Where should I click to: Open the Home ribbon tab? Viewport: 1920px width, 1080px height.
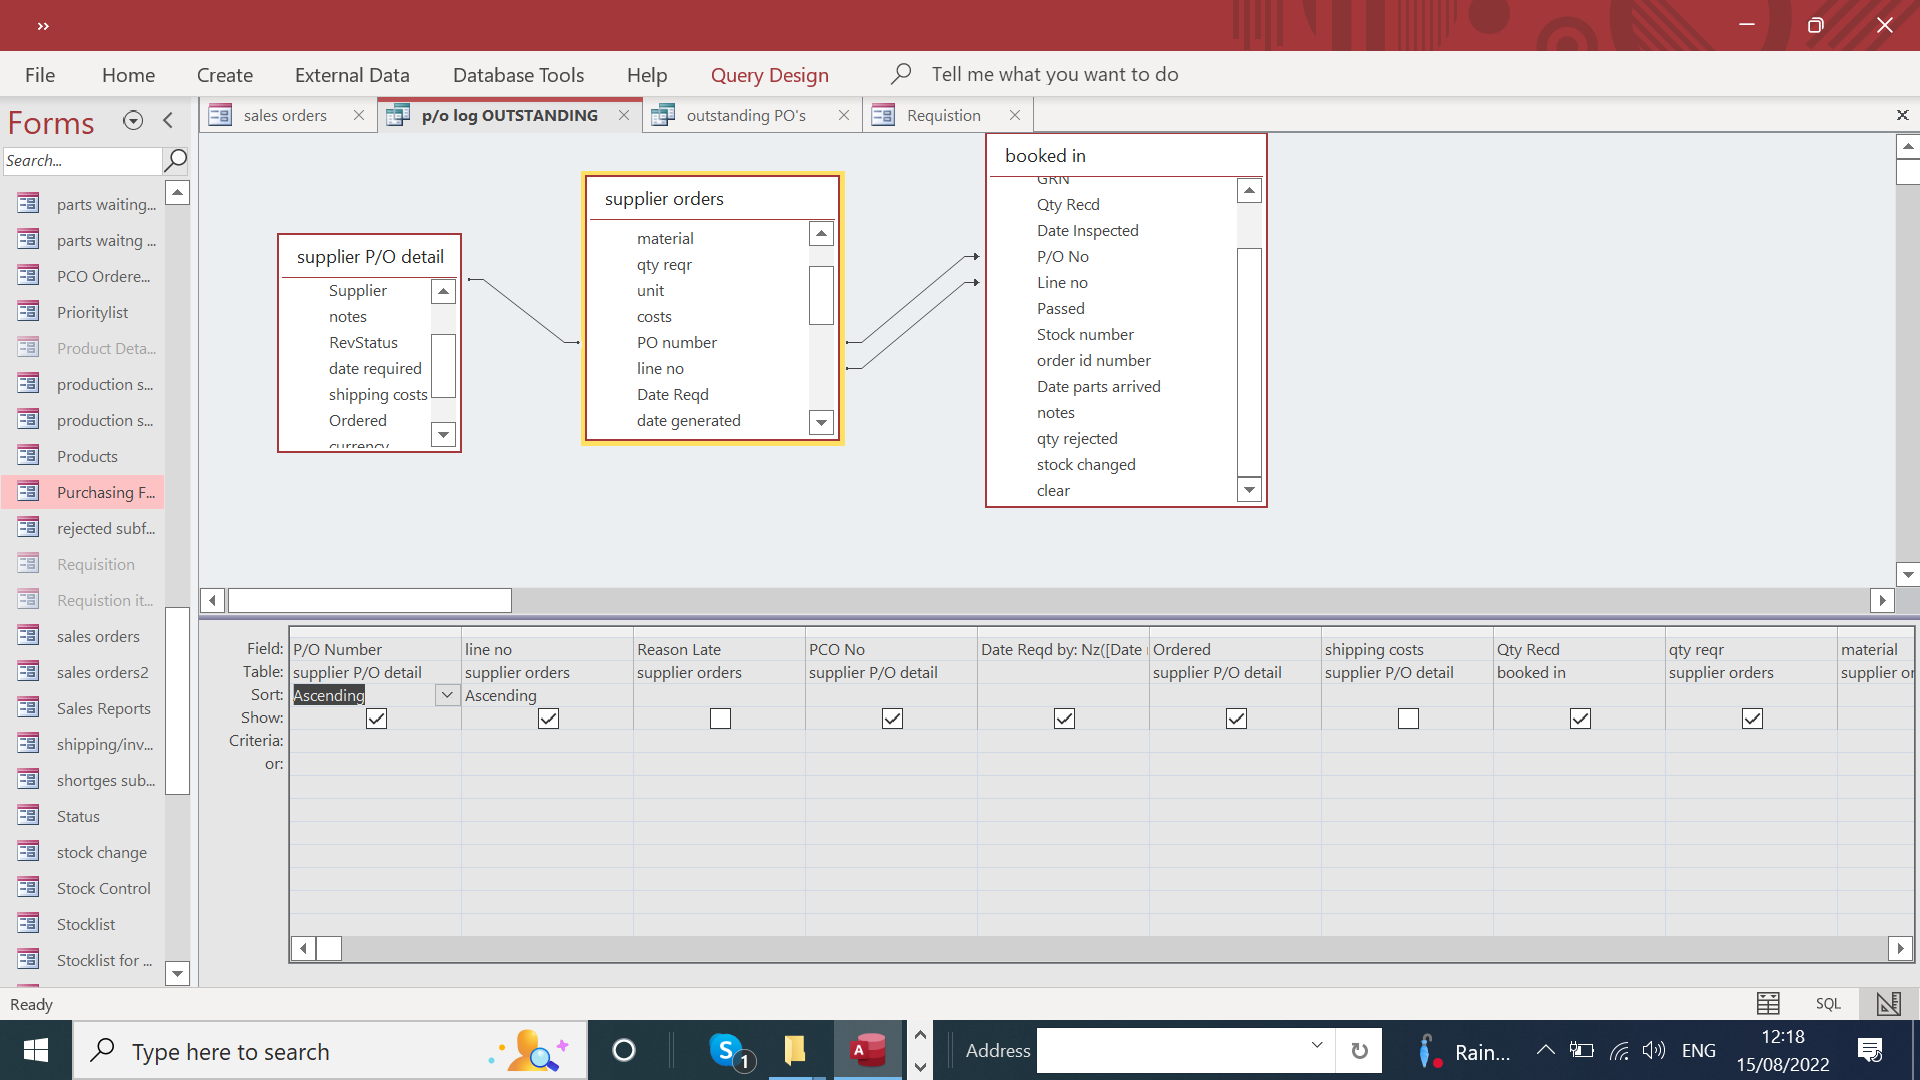[128, 75]
